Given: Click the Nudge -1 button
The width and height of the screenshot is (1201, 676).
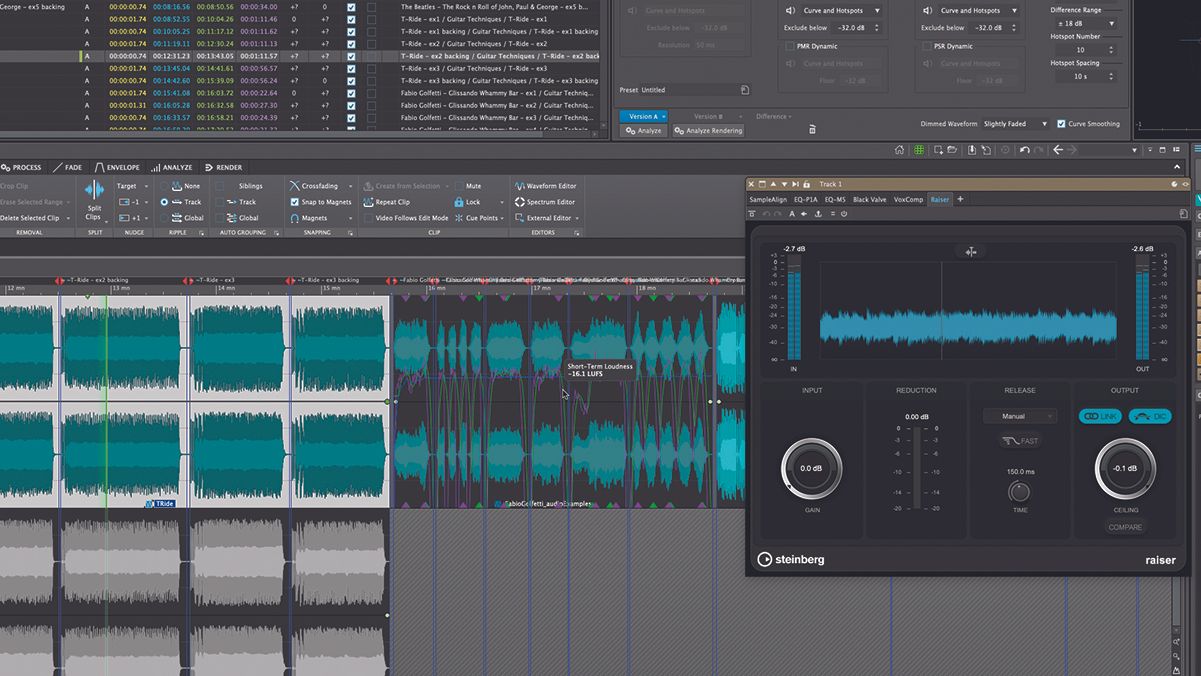Looking at the screenshot, I should pos(131,202).
